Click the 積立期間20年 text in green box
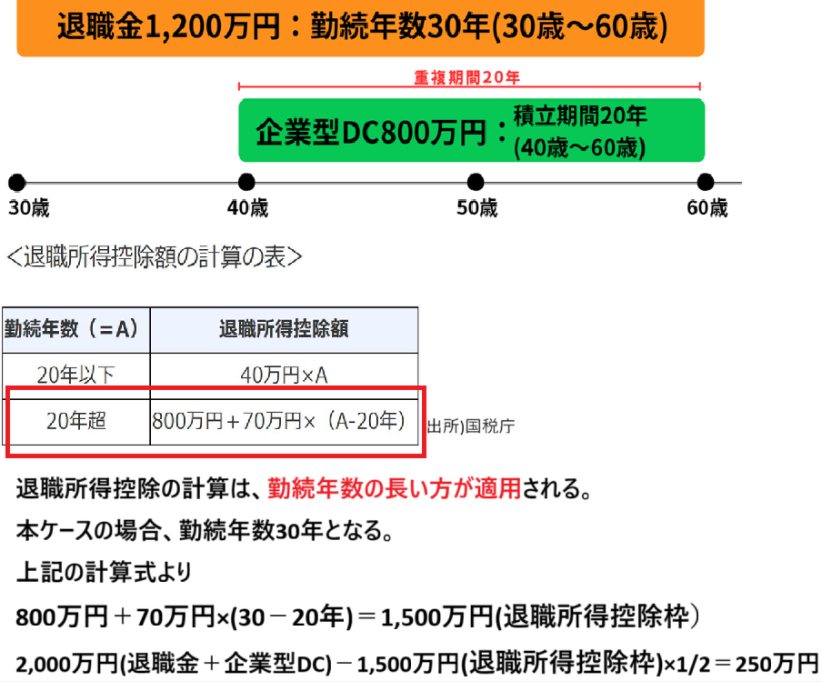Image resolution: width=822 pixels, height=682 pixels. pyautogui.click(x=580, y=116)
